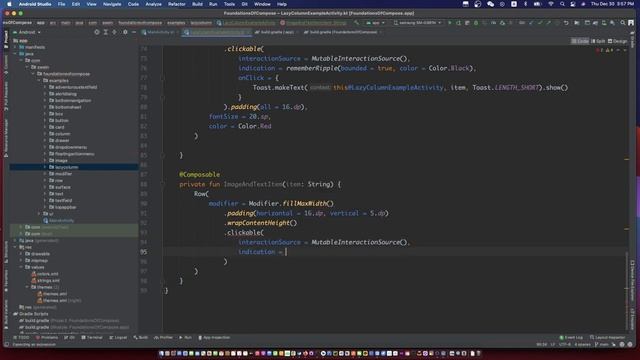Select the topappbar folder in project tree
This screenshot has width=640, height=360.
click(62, 207)
